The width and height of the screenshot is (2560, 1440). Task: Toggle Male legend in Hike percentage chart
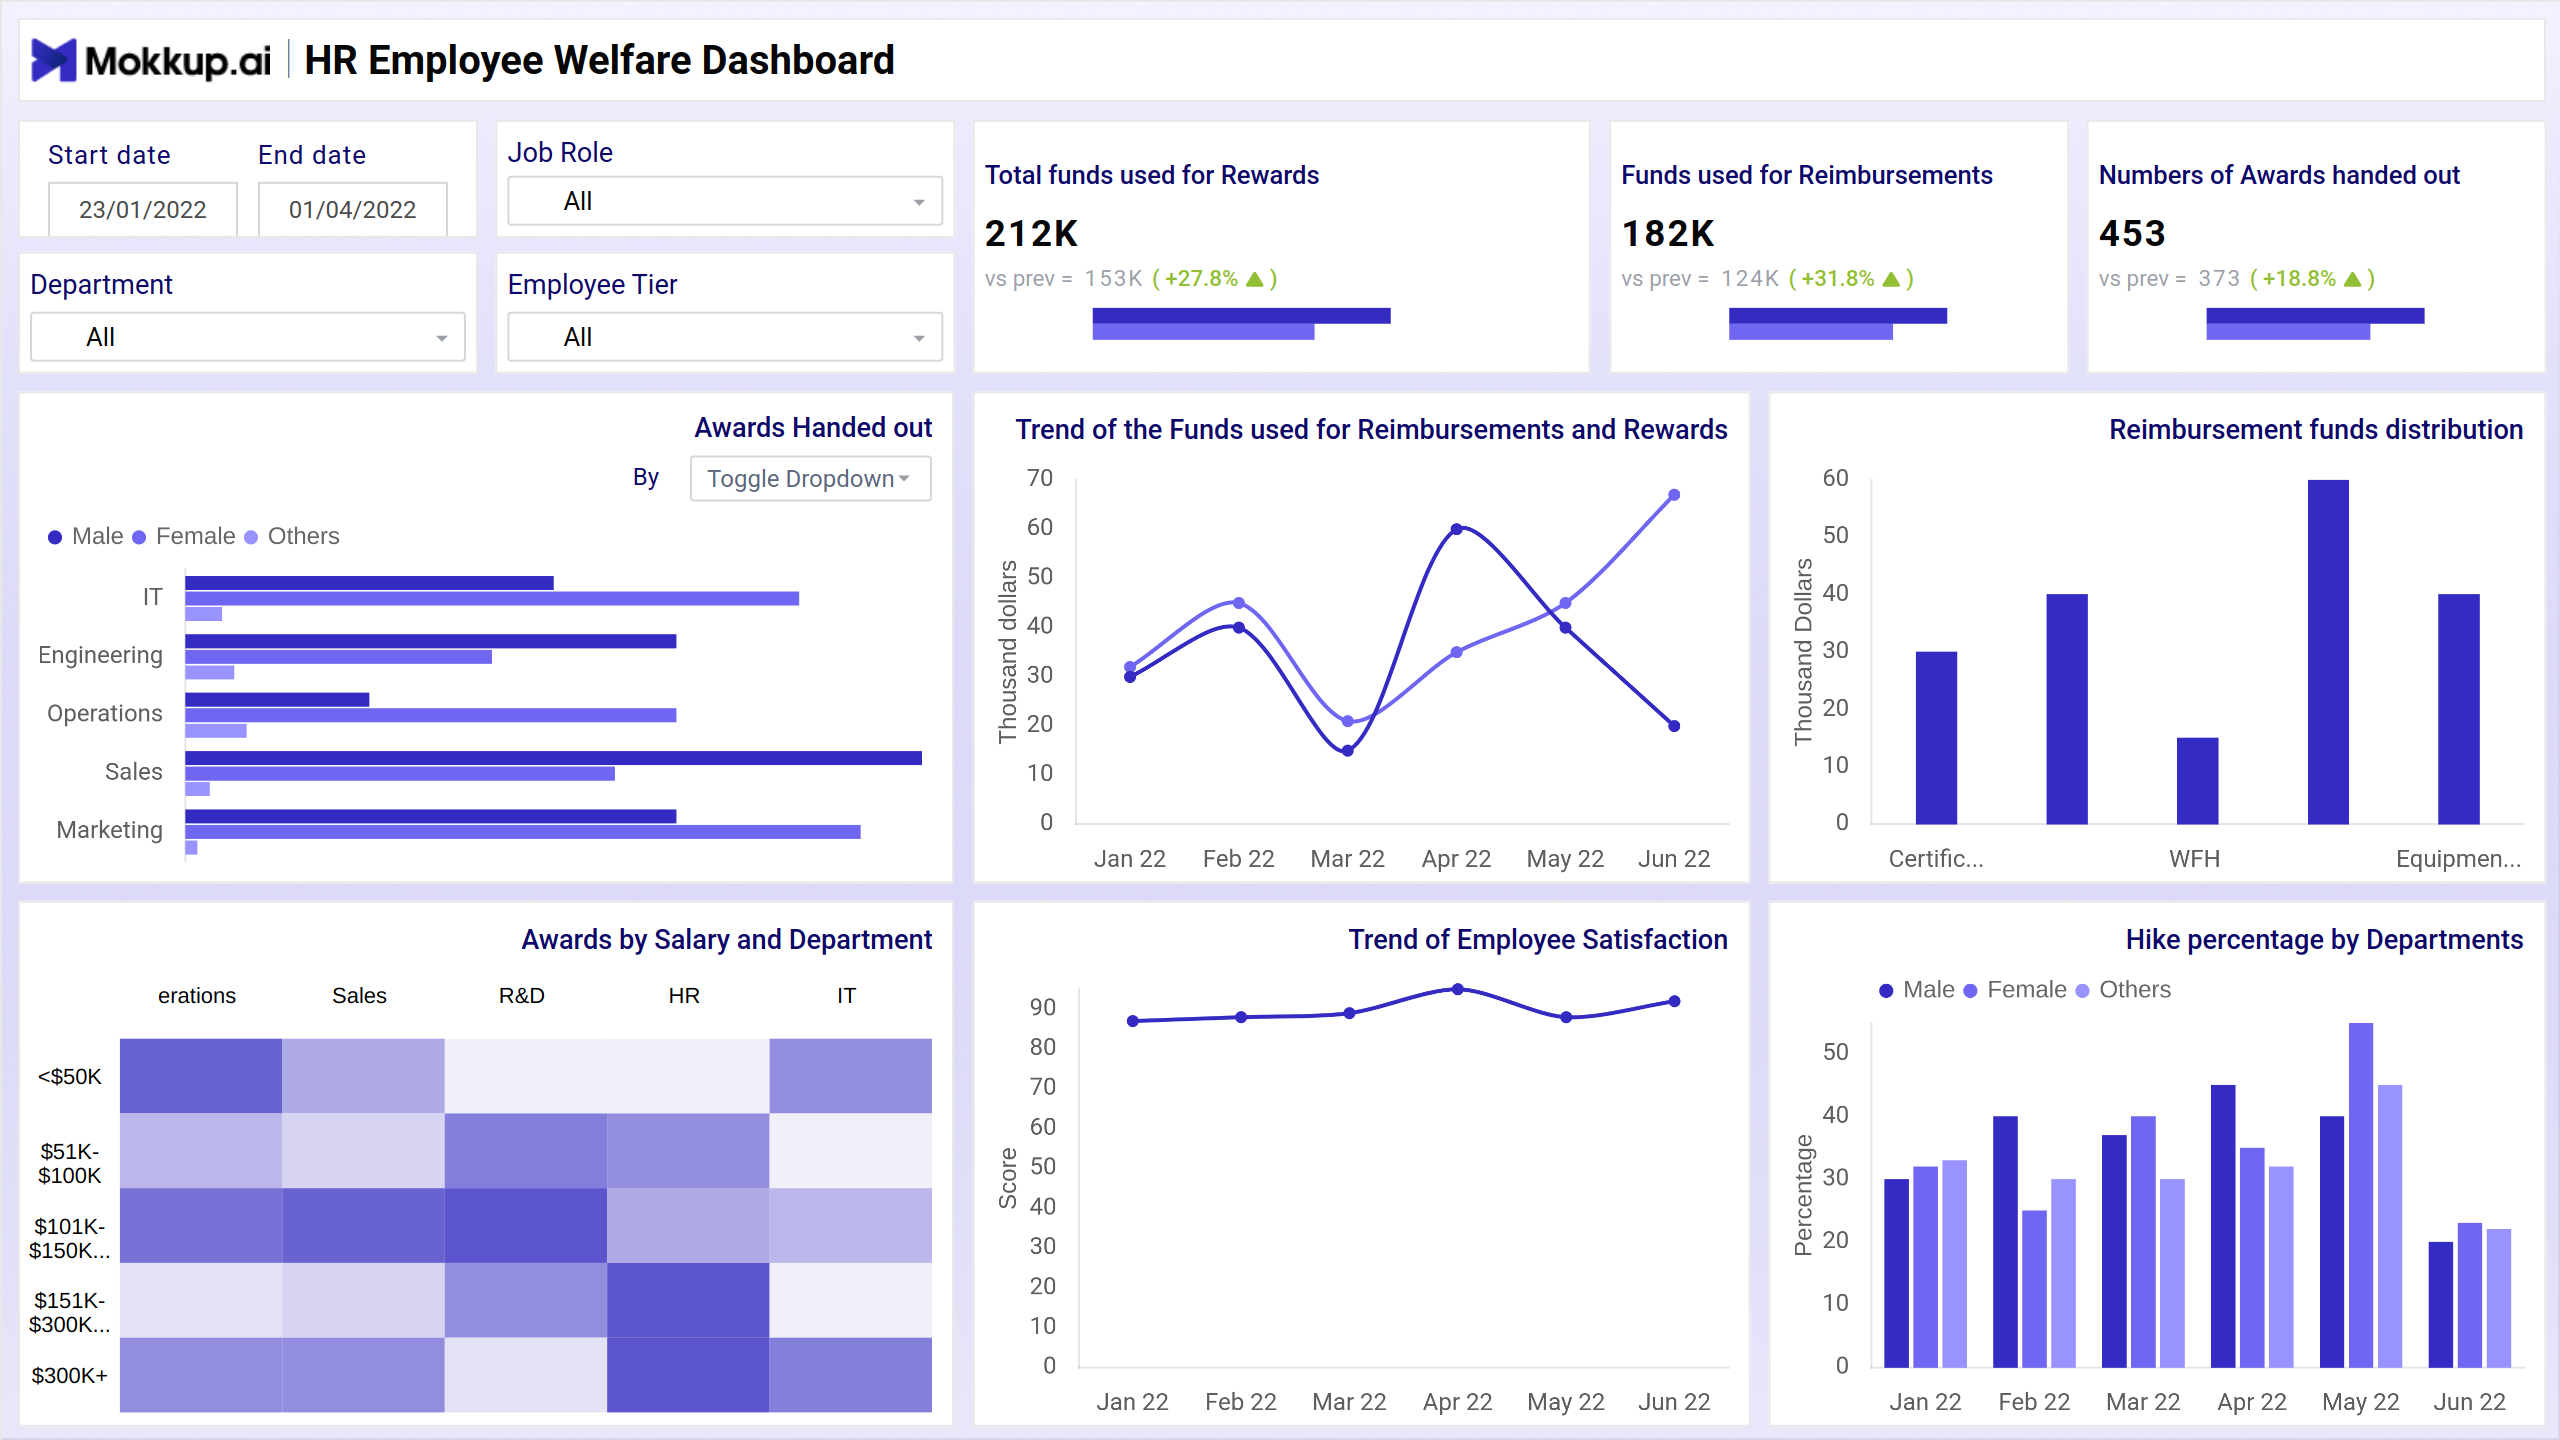click(x=1917, y=990)
